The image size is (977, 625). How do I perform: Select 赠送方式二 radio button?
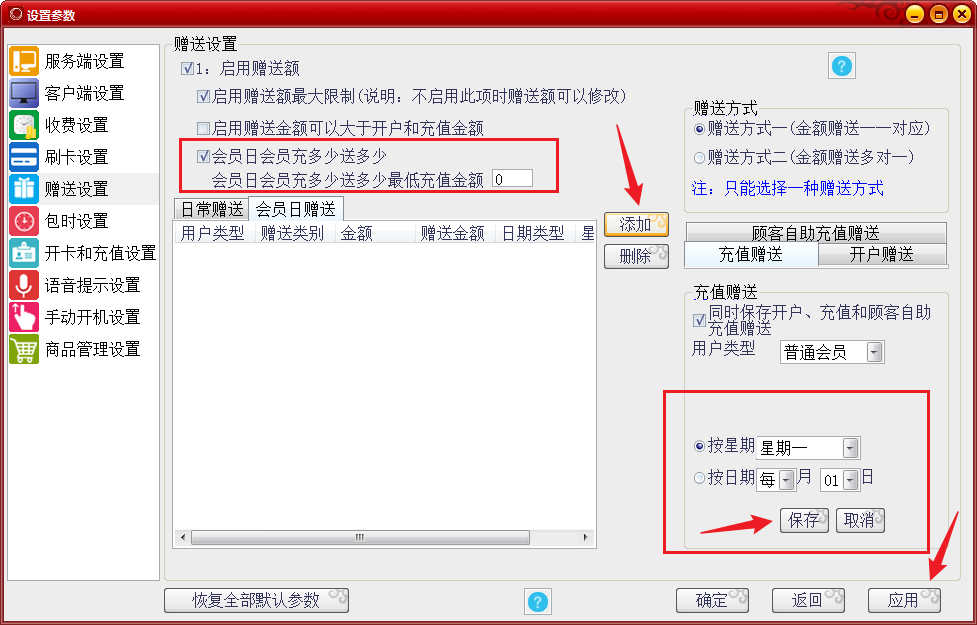click(x=699, y=158)
